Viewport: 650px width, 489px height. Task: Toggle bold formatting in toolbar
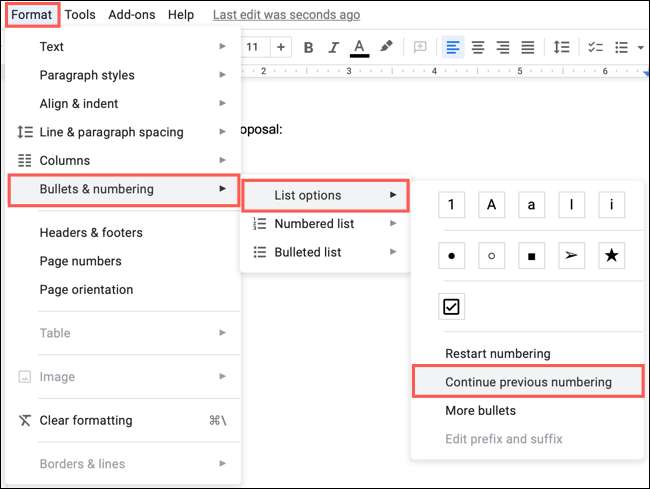pyautogui.click(x=308, y=47)
